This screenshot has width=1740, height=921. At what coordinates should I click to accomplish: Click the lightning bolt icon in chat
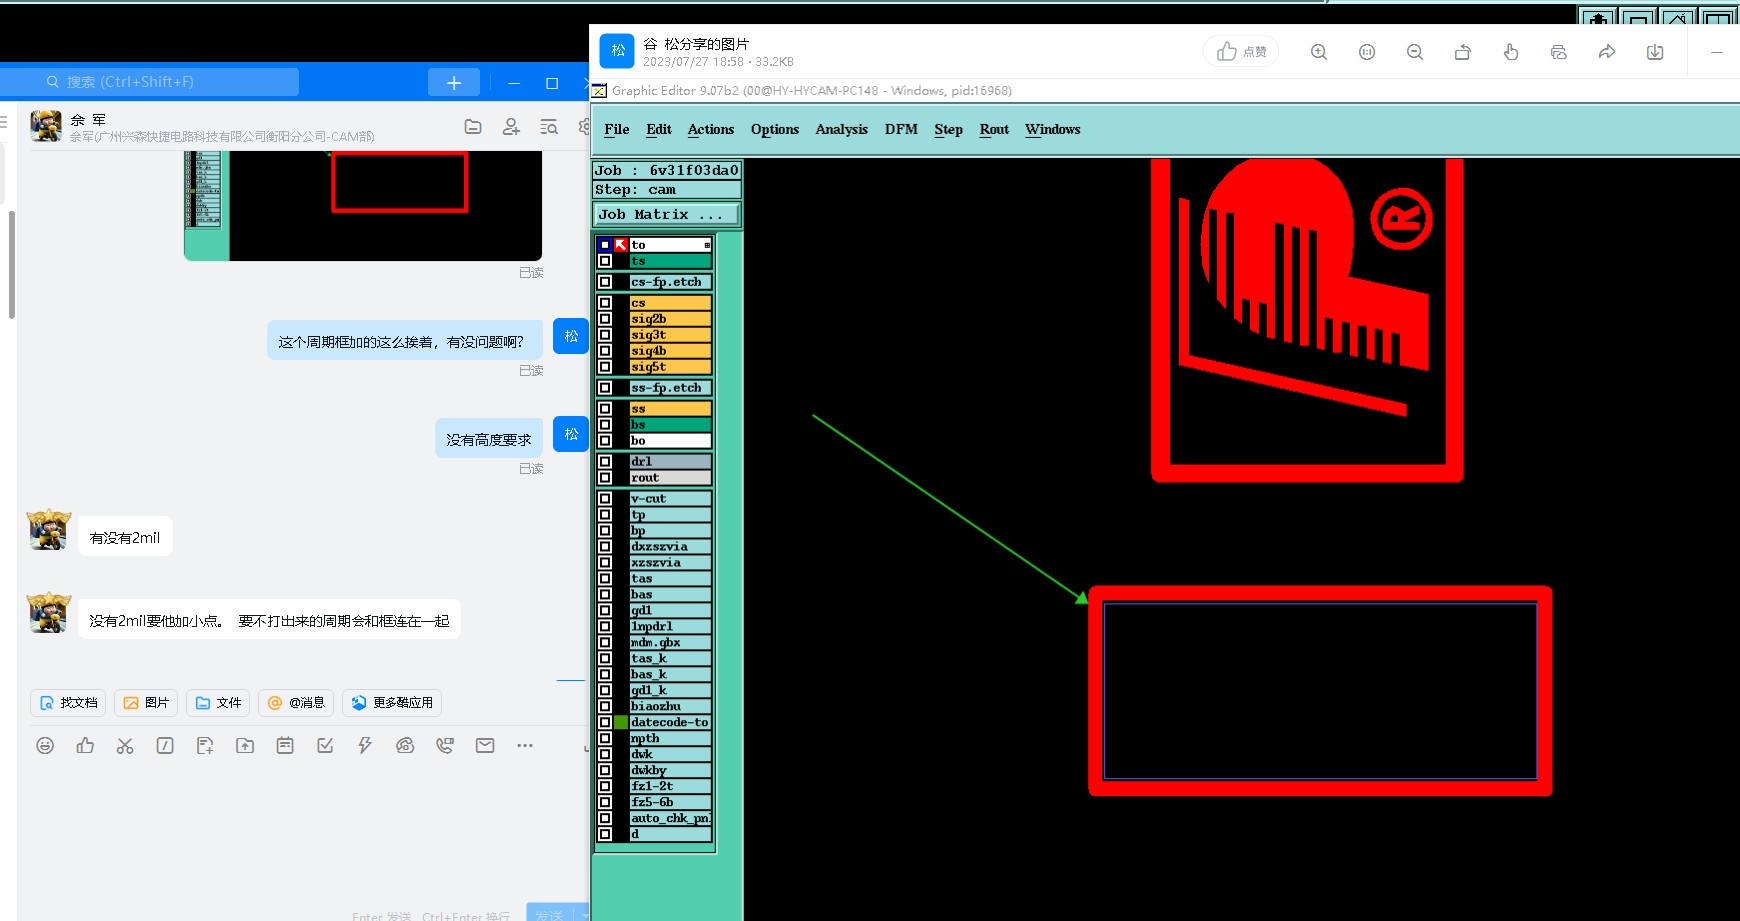[365, 745]
